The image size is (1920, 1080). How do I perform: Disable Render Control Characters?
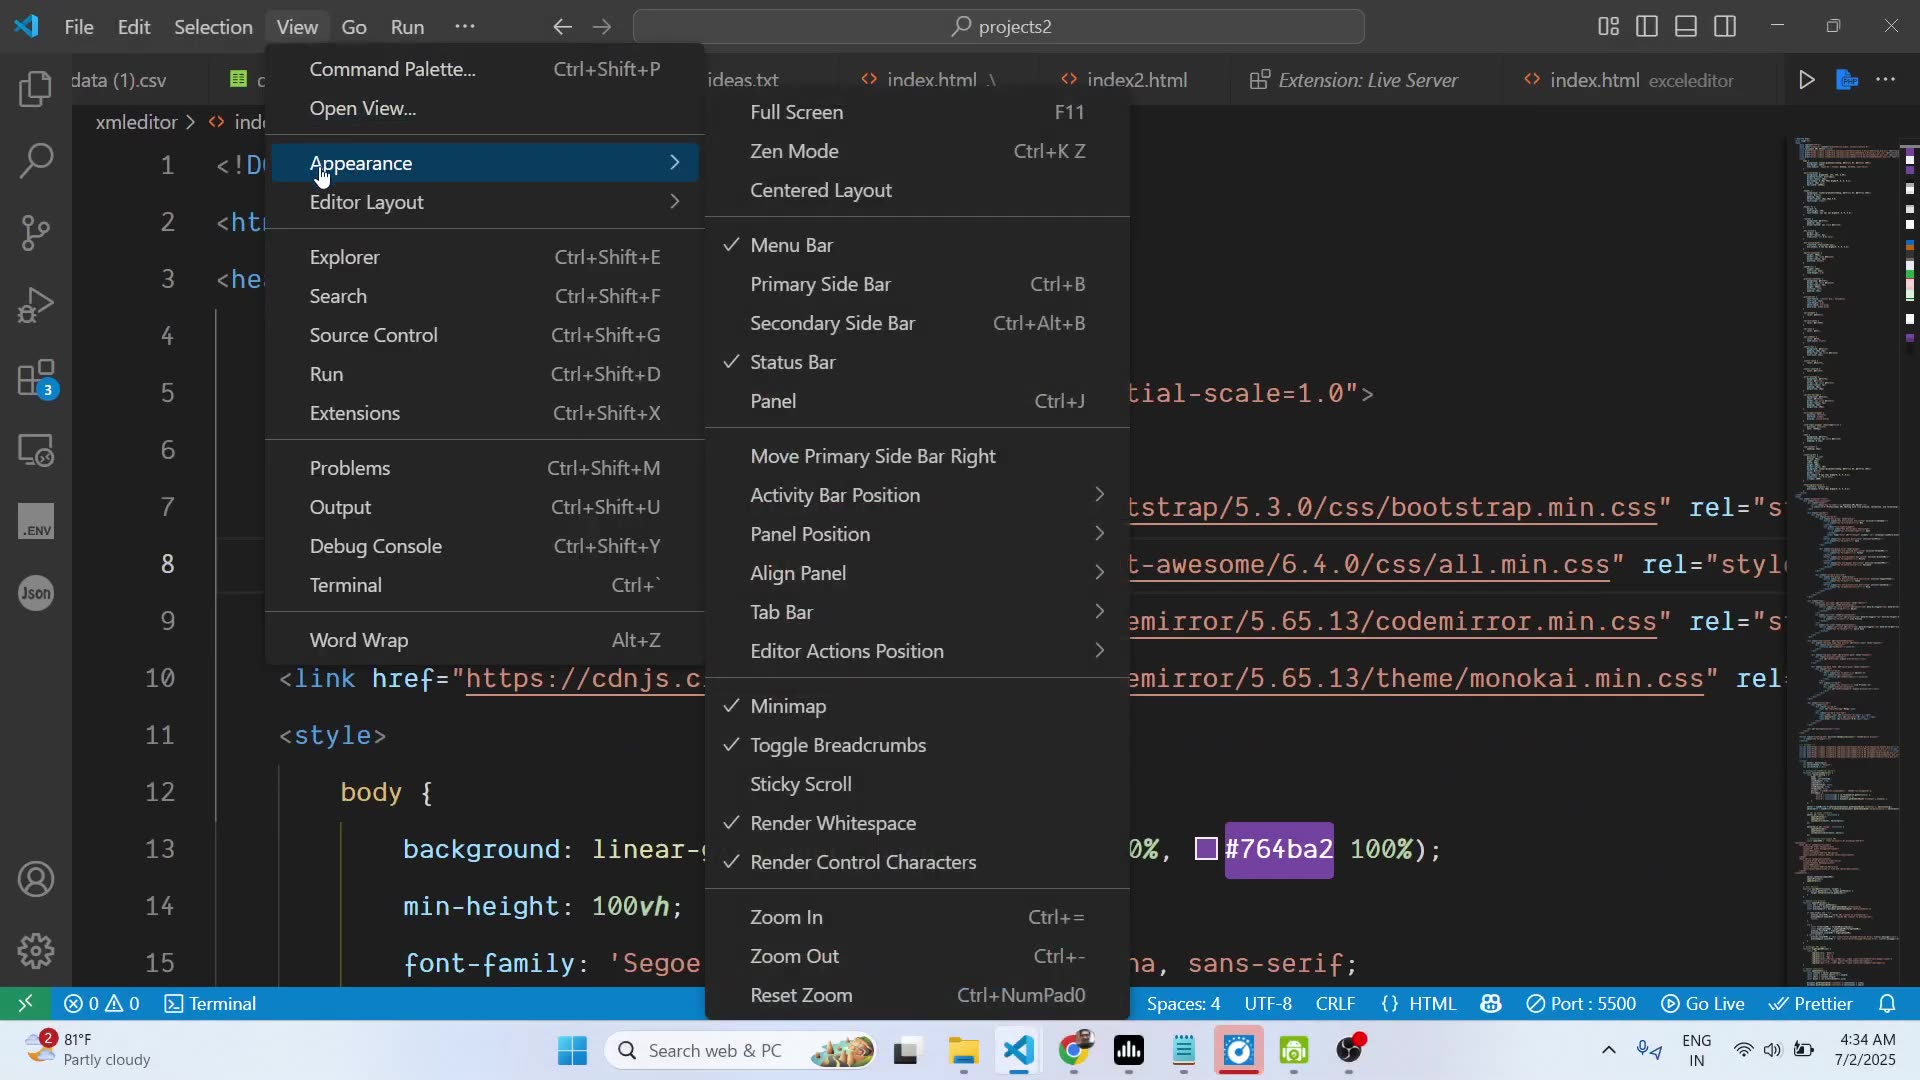[917, 862]
